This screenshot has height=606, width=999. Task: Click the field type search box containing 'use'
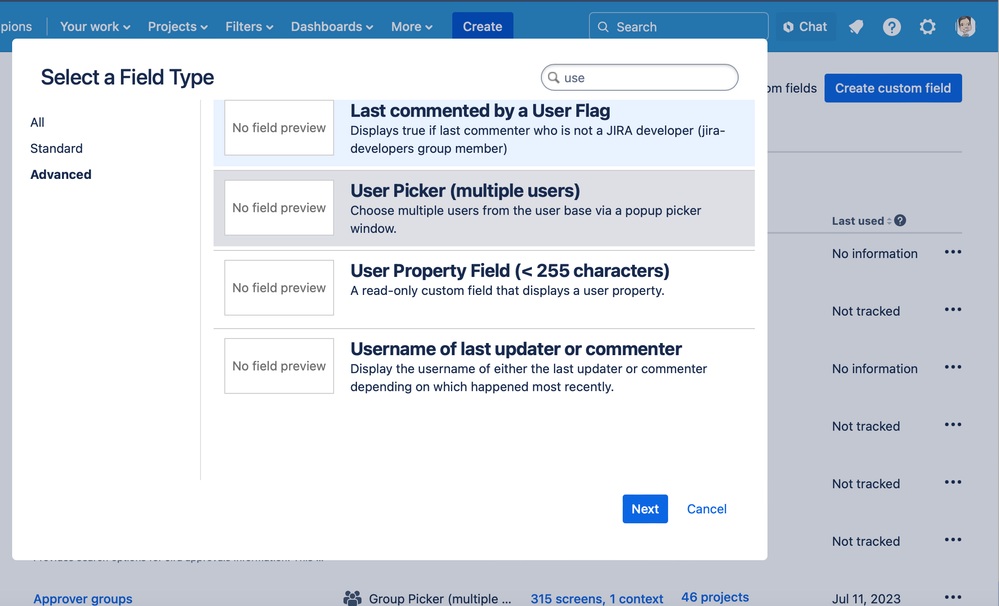click(x=639, y=78)
